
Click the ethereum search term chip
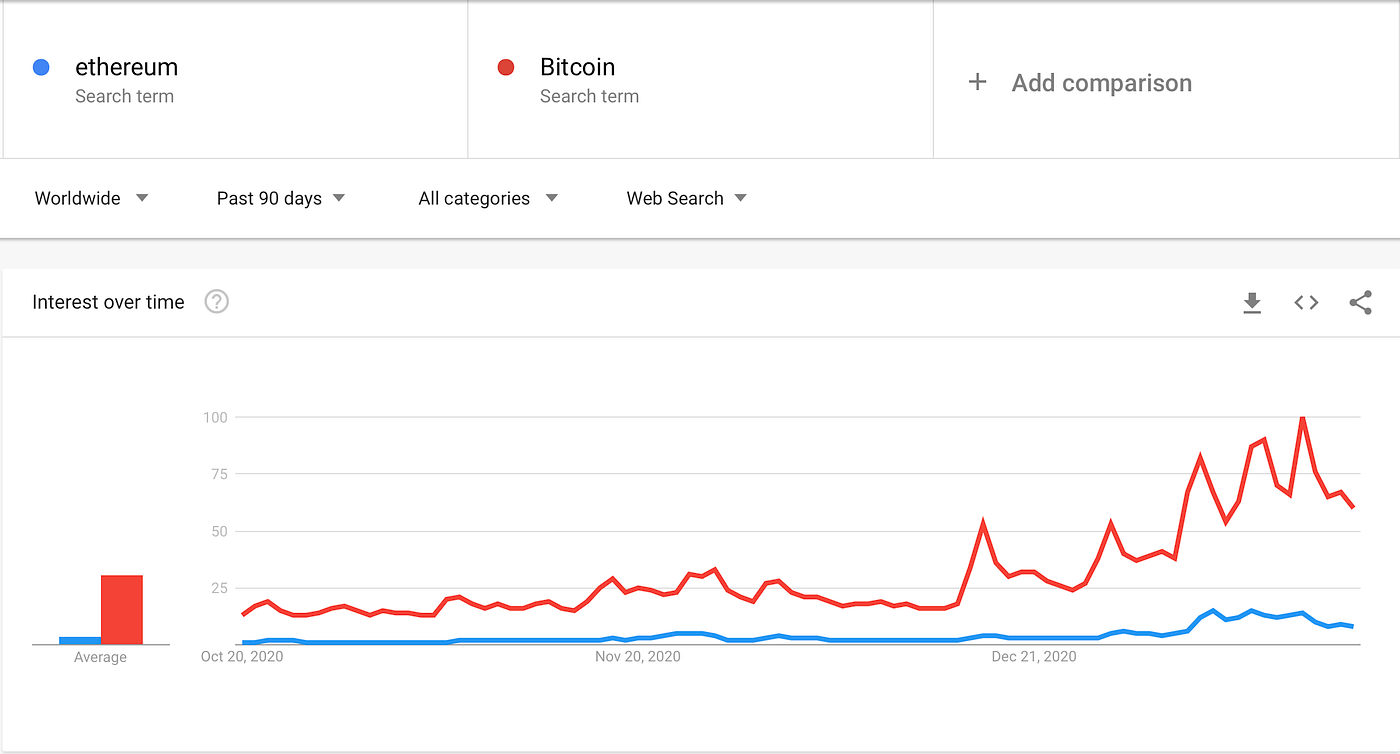coord(126,66)
